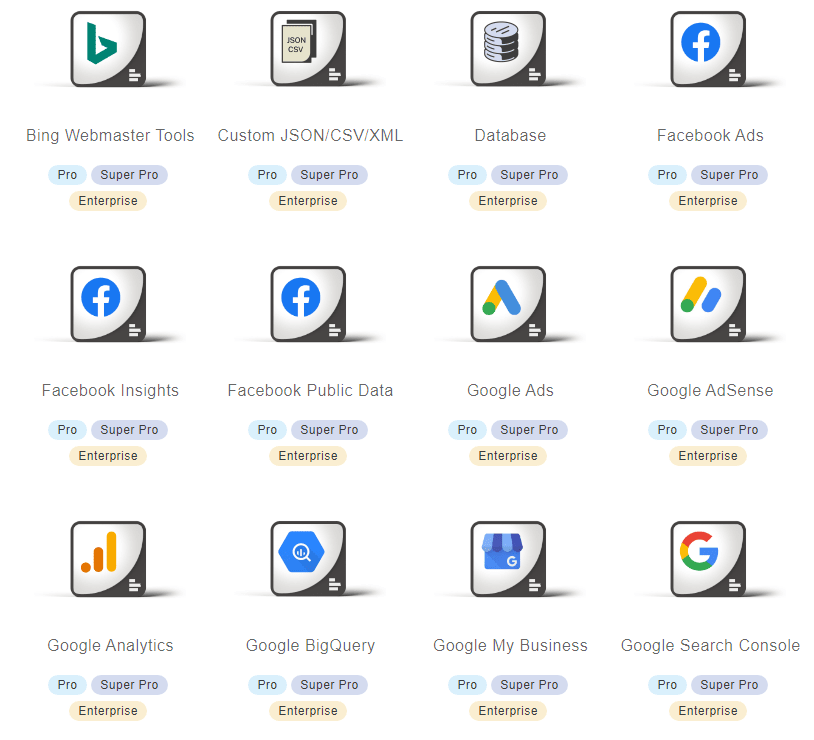Select the Facebook Public Data title

(x=310, y=391)
